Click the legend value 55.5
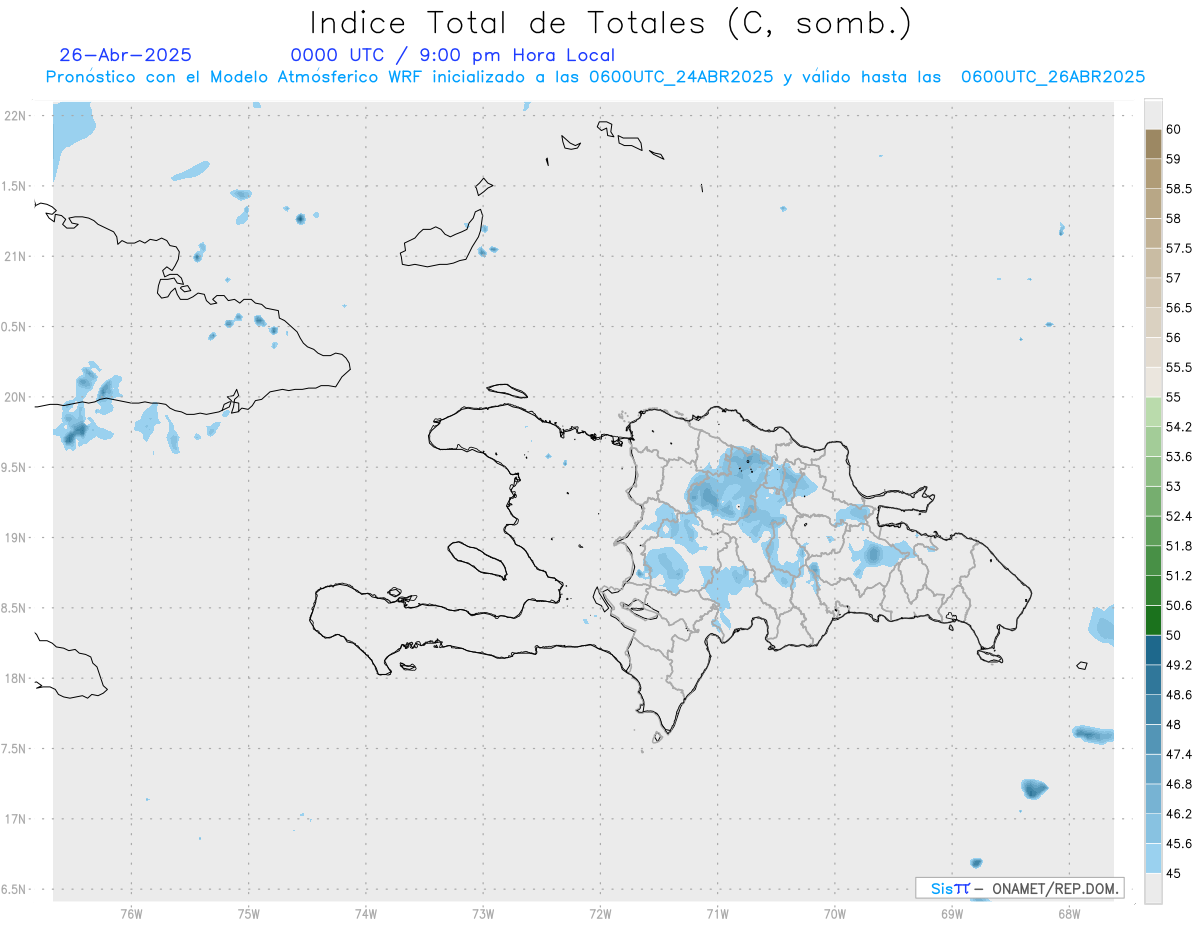1200x927 pixels. pyautogui.click(x=1179, y=368)
